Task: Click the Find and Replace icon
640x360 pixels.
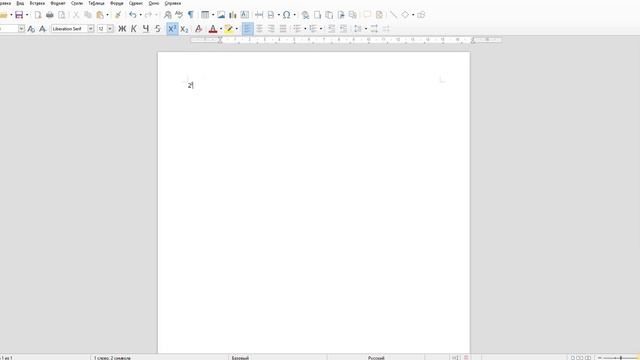Action: (167, 15)
